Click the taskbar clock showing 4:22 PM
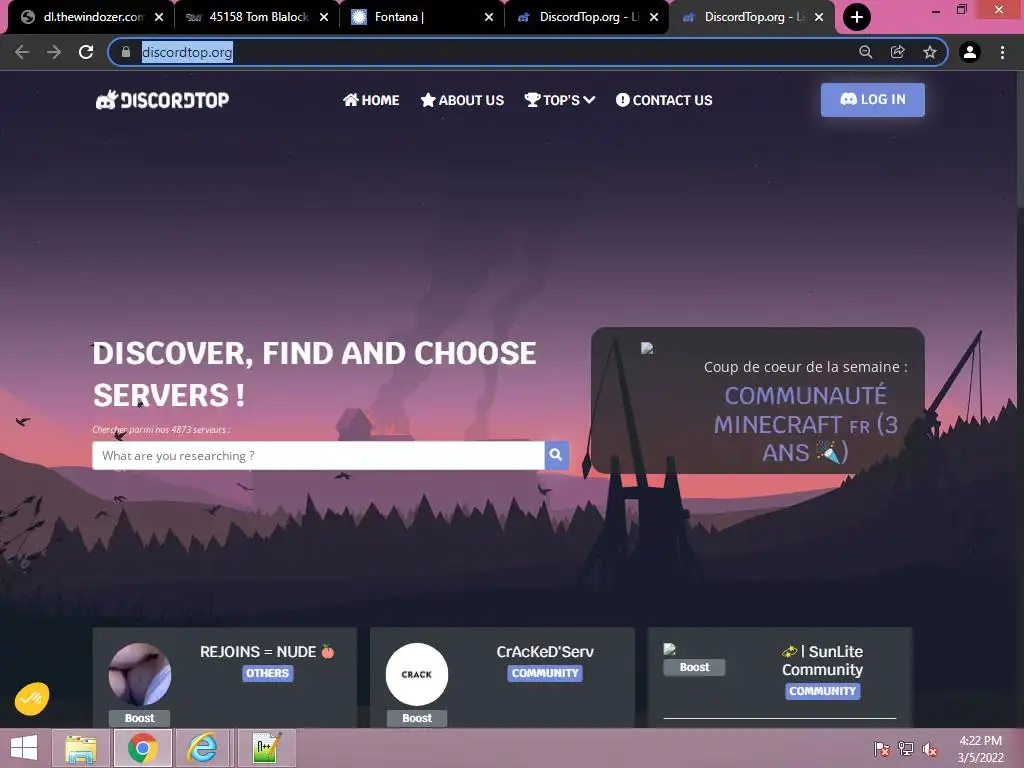This screenshot has width=1024, height=768. pyautogui.click(x=980, y=748)
